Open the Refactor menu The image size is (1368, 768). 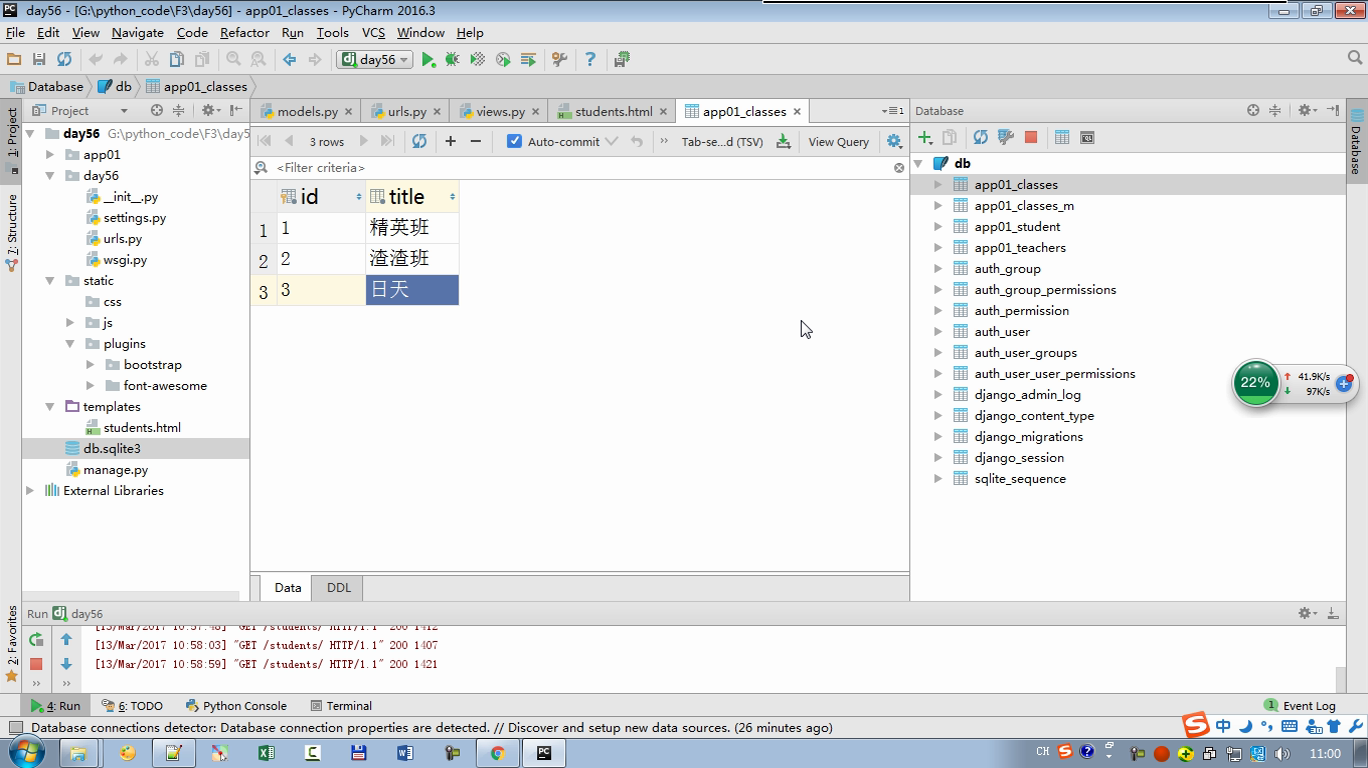tap(244, 33)
